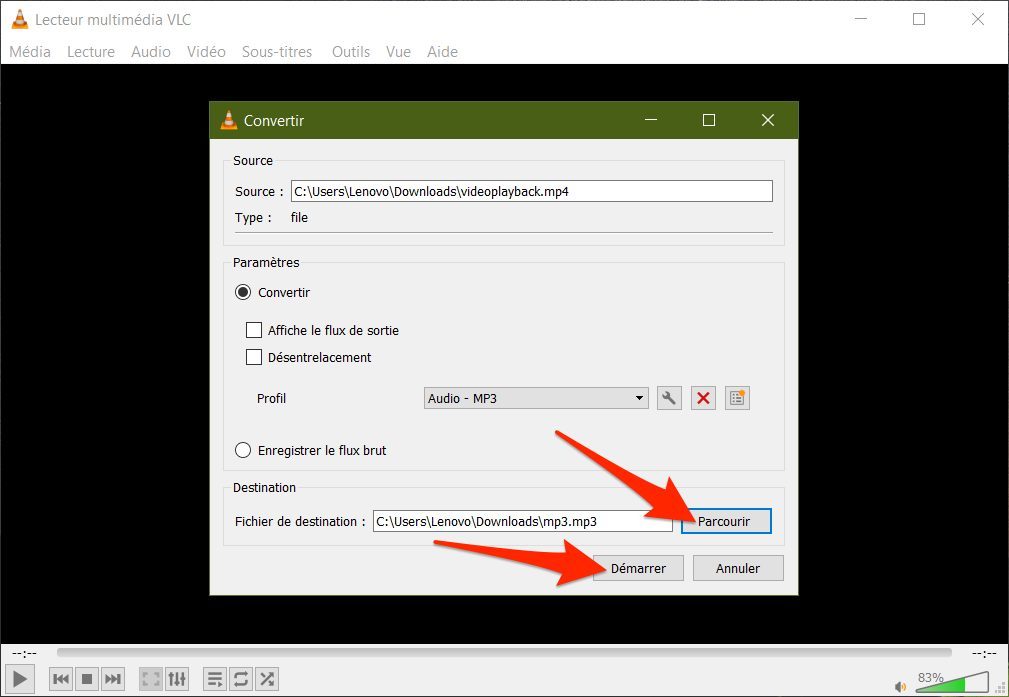Maximize the VLC main window

point(919,19)
